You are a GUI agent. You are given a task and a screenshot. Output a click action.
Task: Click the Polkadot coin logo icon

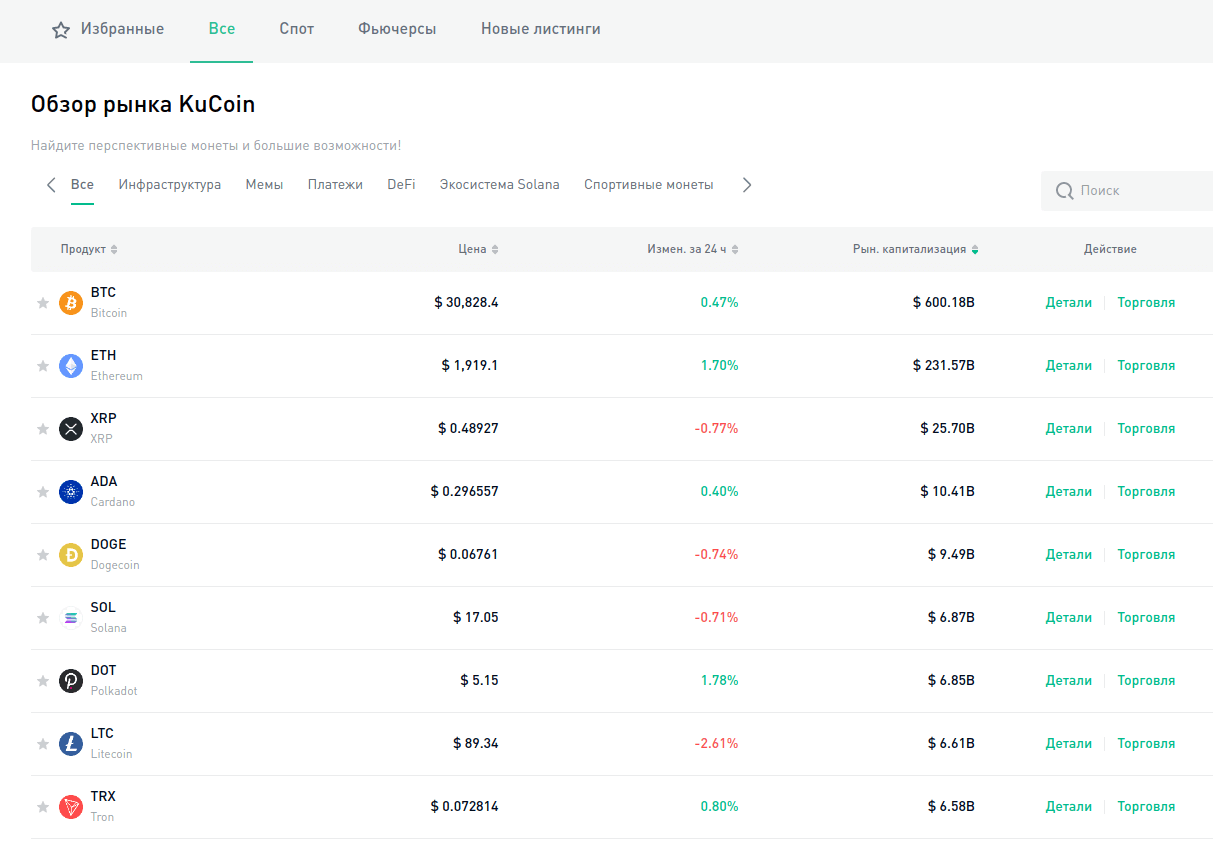pyautogui.click(x=71, y=681)
